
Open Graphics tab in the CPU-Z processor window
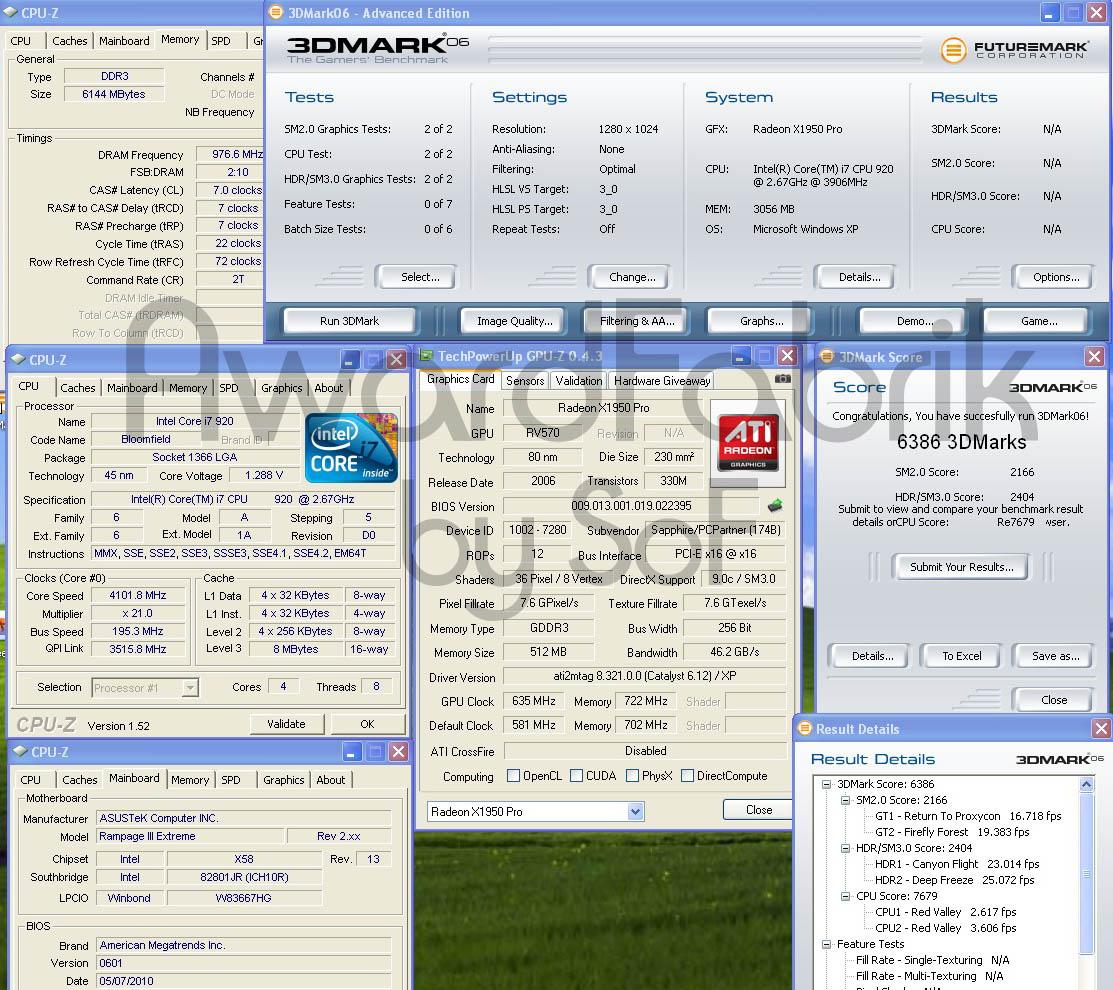point(281,387)
